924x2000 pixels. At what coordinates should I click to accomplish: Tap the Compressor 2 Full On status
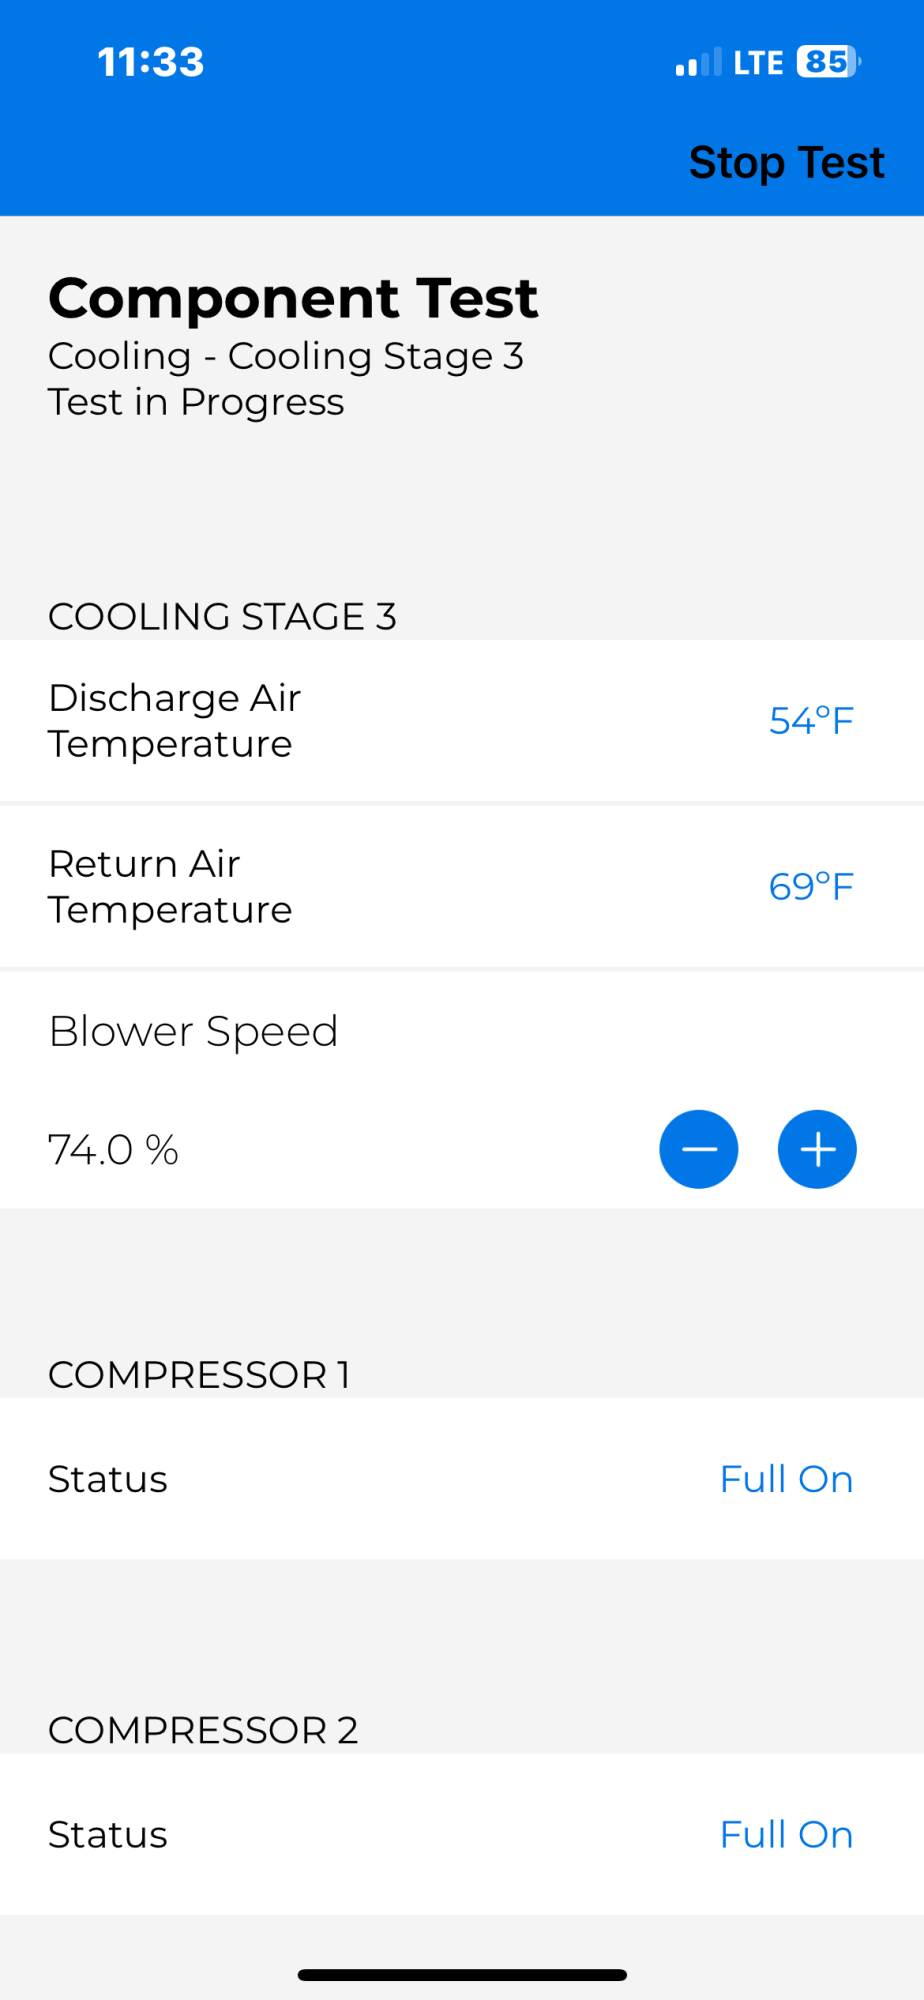tap(786, 1835)
